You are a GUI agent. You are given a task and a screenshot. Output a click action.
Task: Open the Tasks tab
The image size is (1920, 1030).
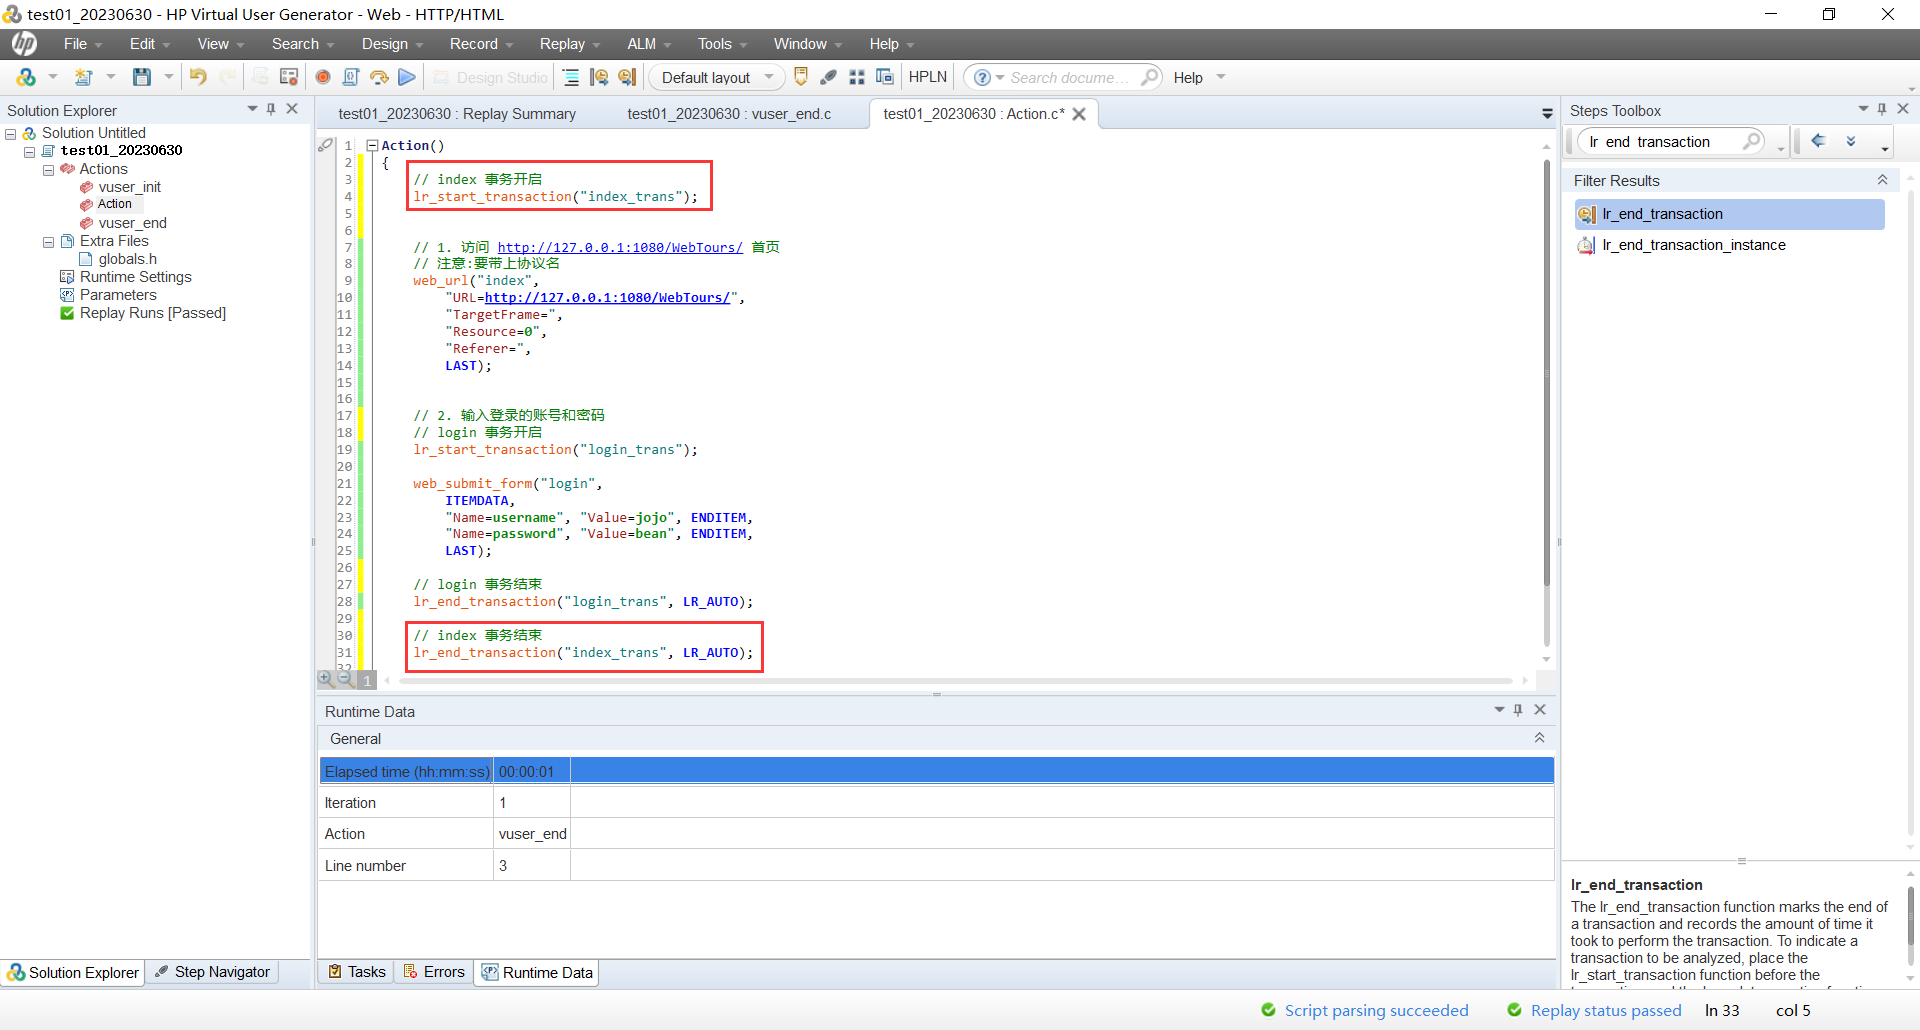357,972
